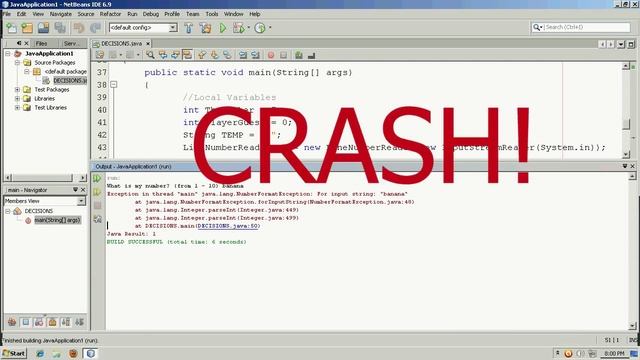This screenshot has width=640, height=360.
Task: Open the default config combo box
Action: tap(143, 28)
